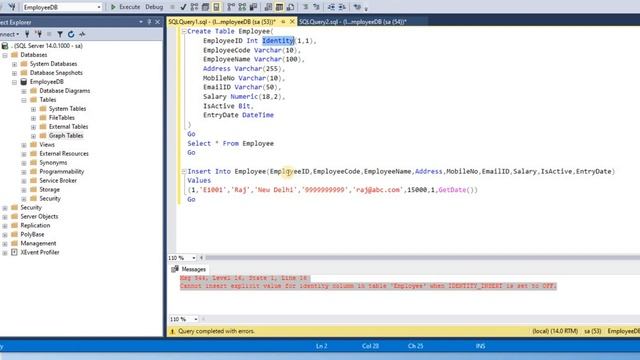
Task: Click 'Col 28' in the status bar
Action: 370,346
